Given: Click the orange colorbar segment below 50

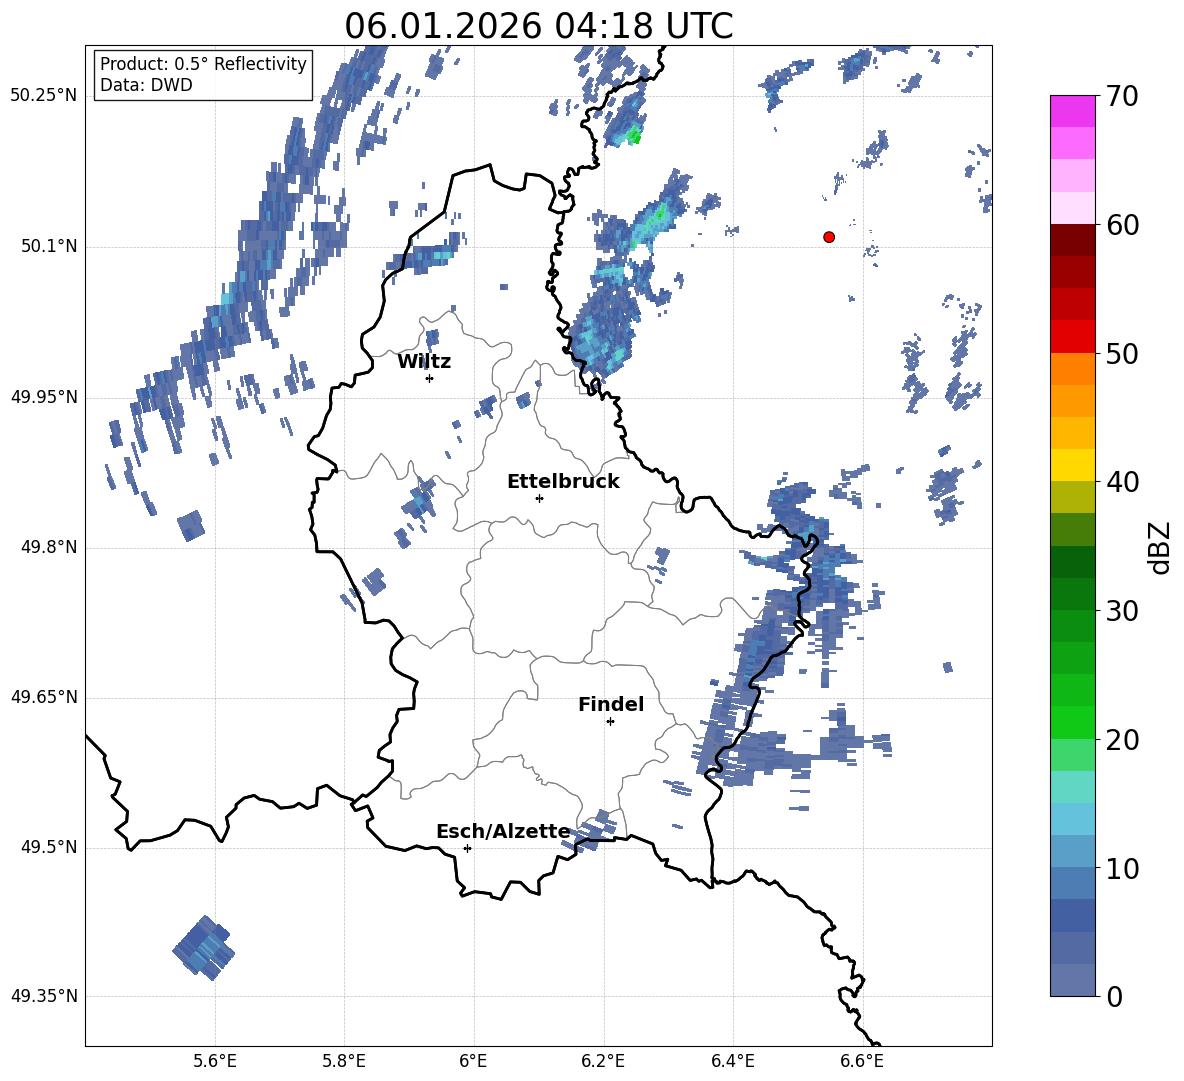Looking at the screenshot, I should [1072, 369].
